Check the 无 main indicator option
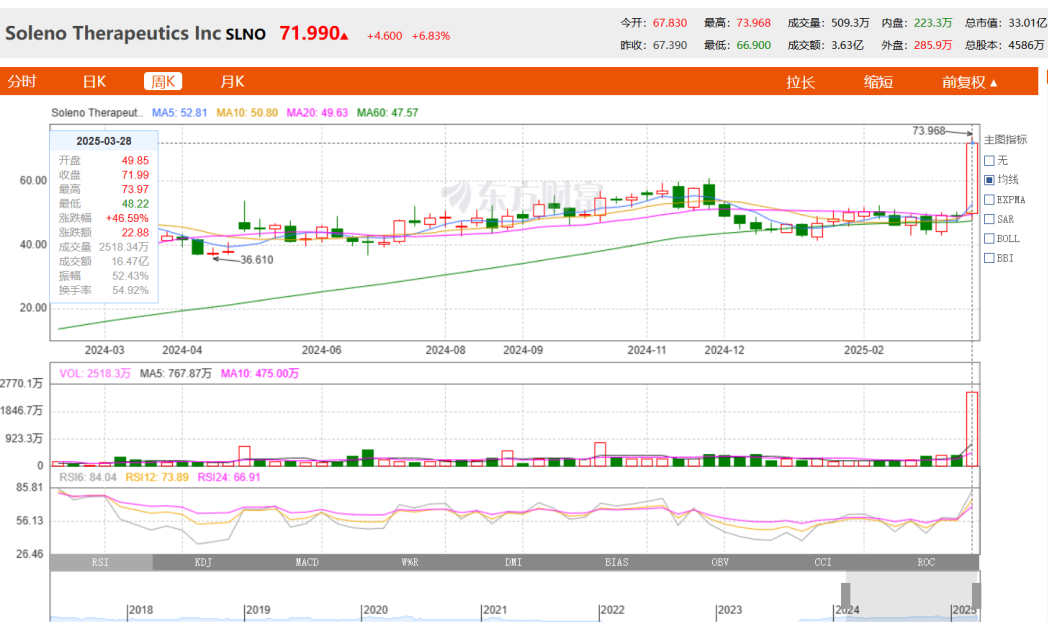The image size is (1048, 624). point(990,160)
